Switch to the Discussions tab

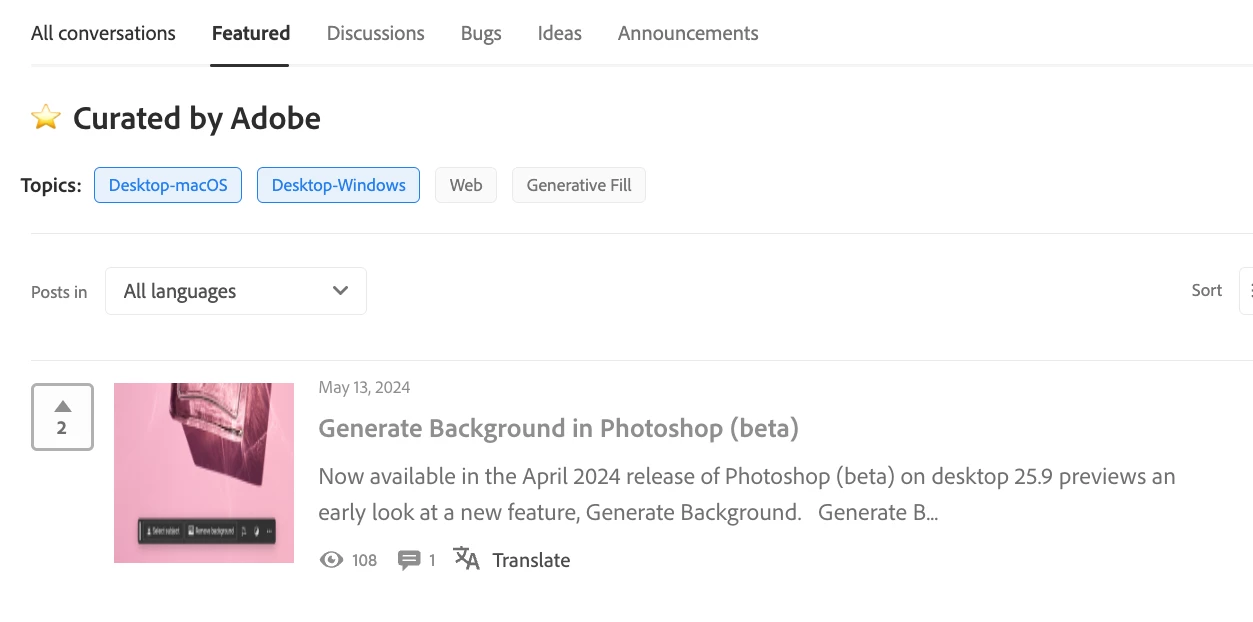pos(376,33)
